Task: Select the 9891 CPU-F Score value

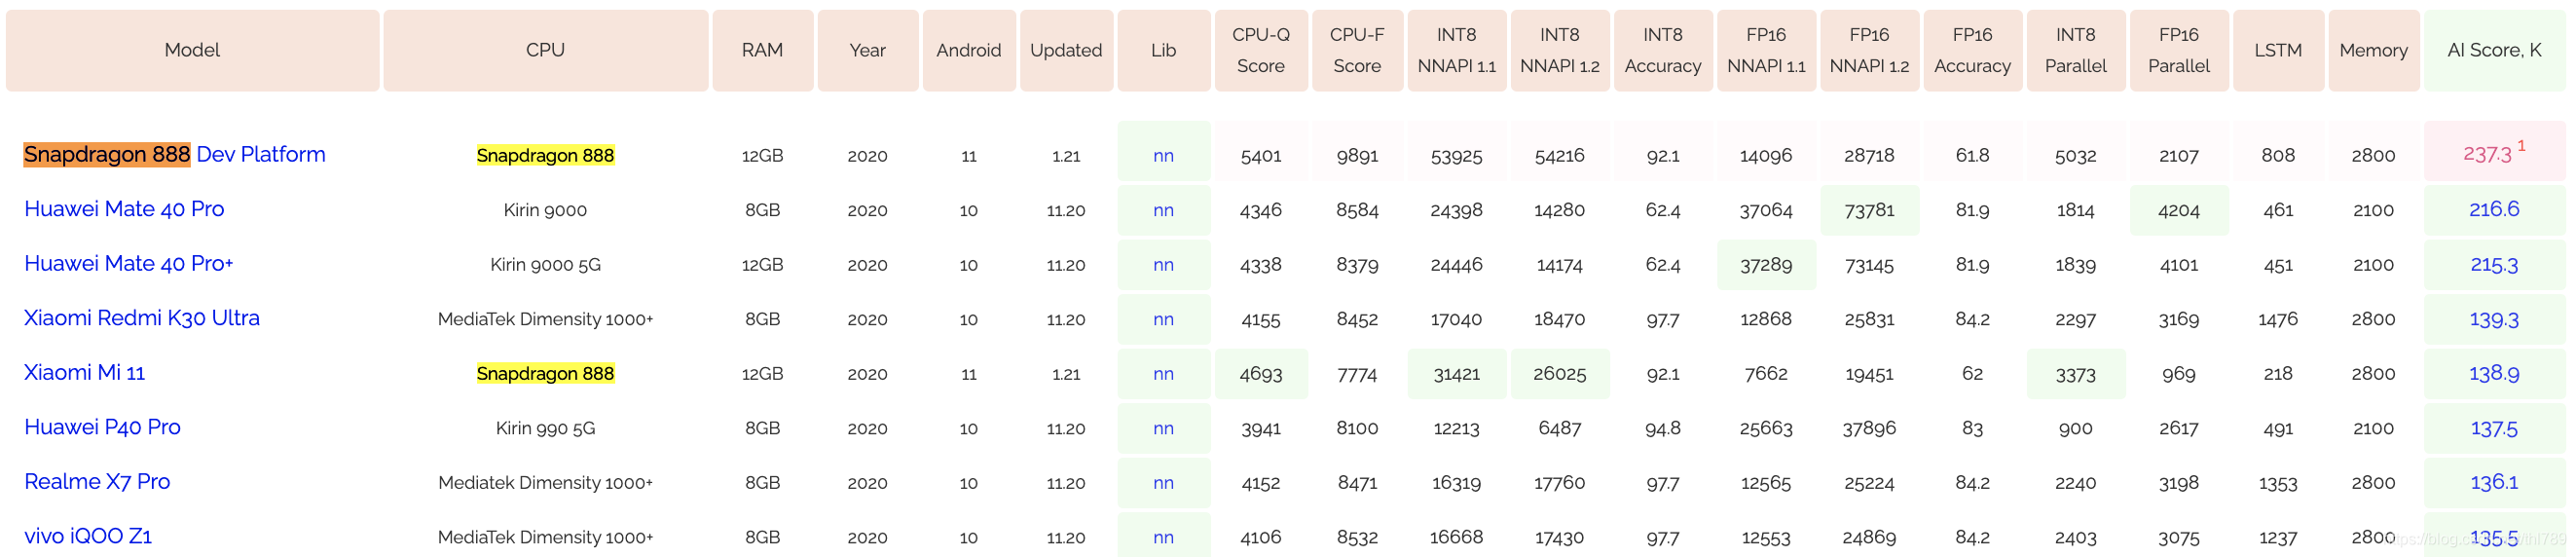Action: 1357,155
